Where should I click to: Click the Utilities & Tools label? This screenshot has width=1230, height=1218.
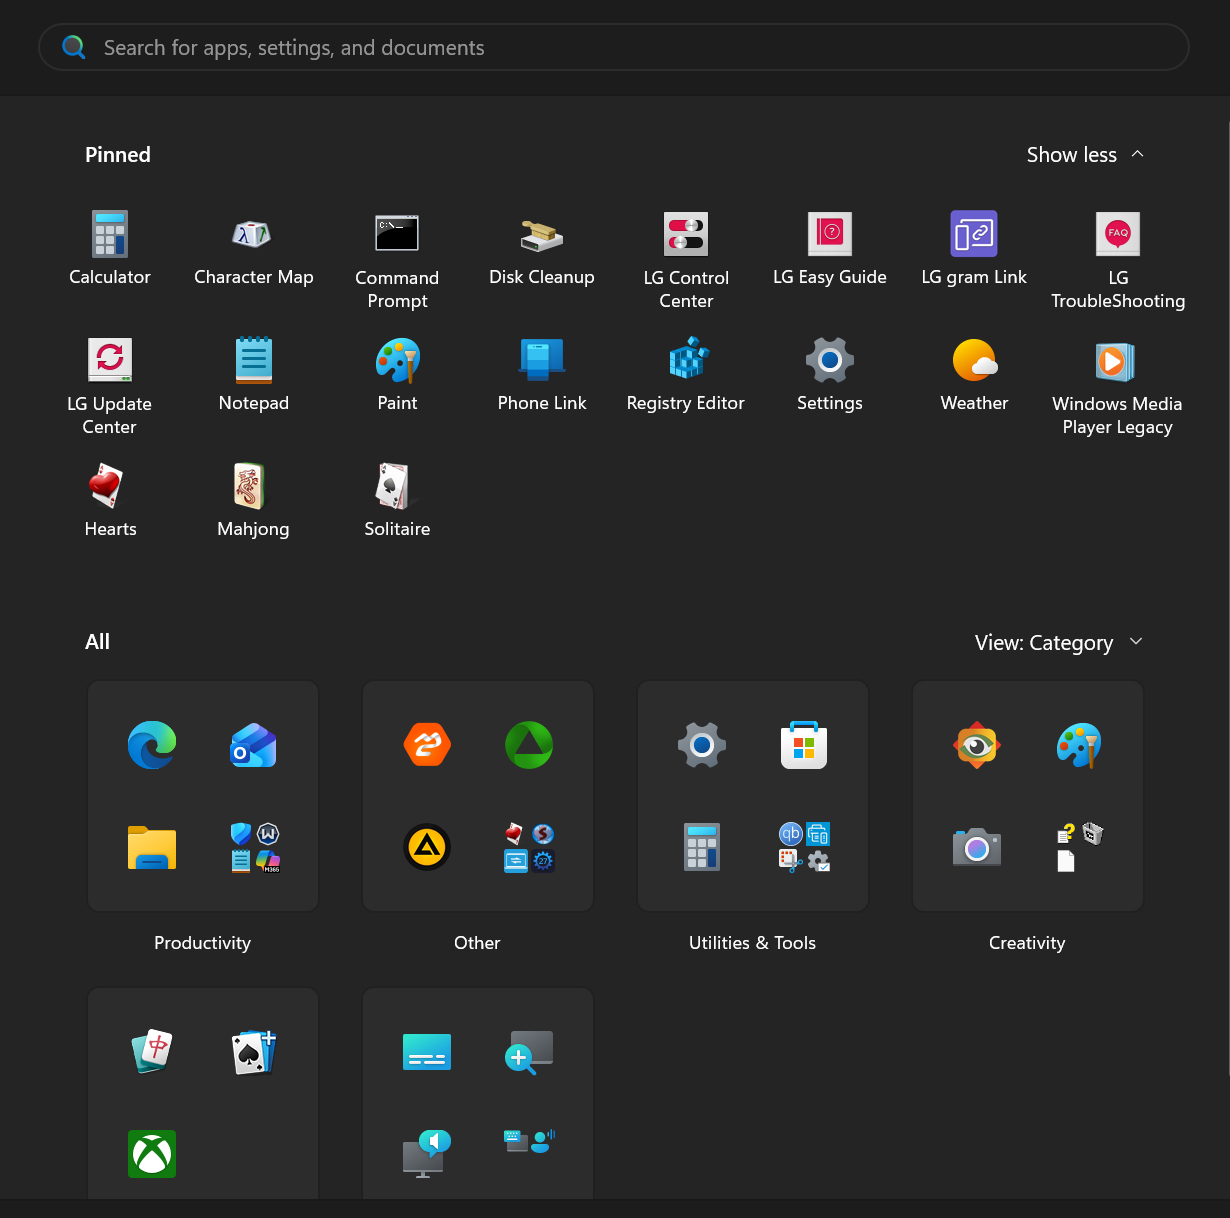tap(752, 943)
